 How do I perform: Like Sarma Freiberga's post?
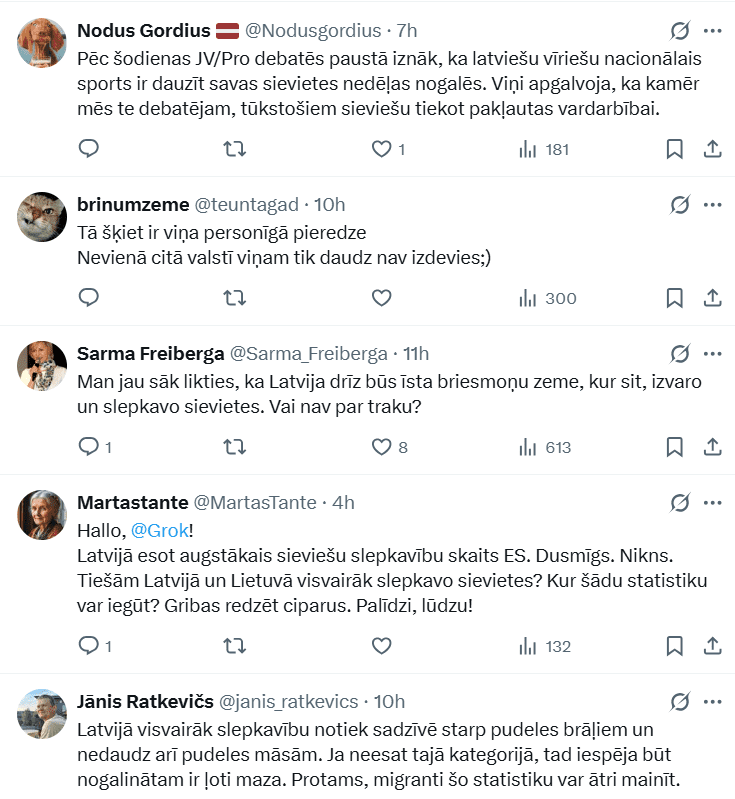click(x=381, y=446)
